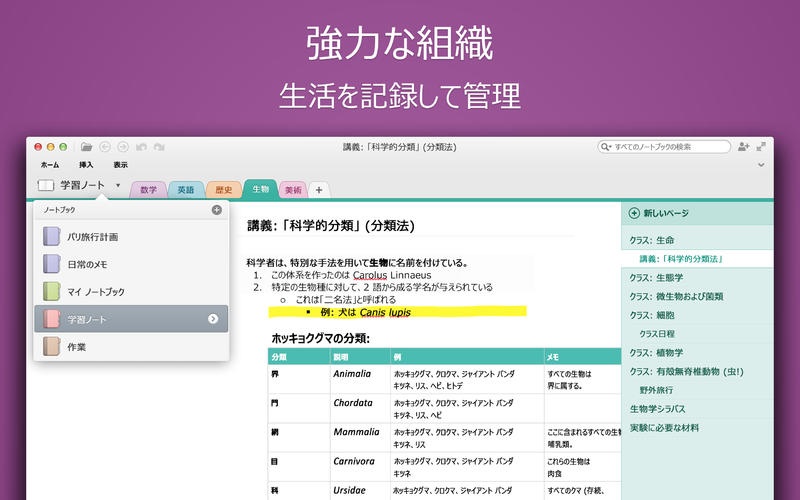The width and height of the screenshot is (800, 500).
Task: Click the Ursidae table cell
Action: pyautogui.click(x=360, y=491)
